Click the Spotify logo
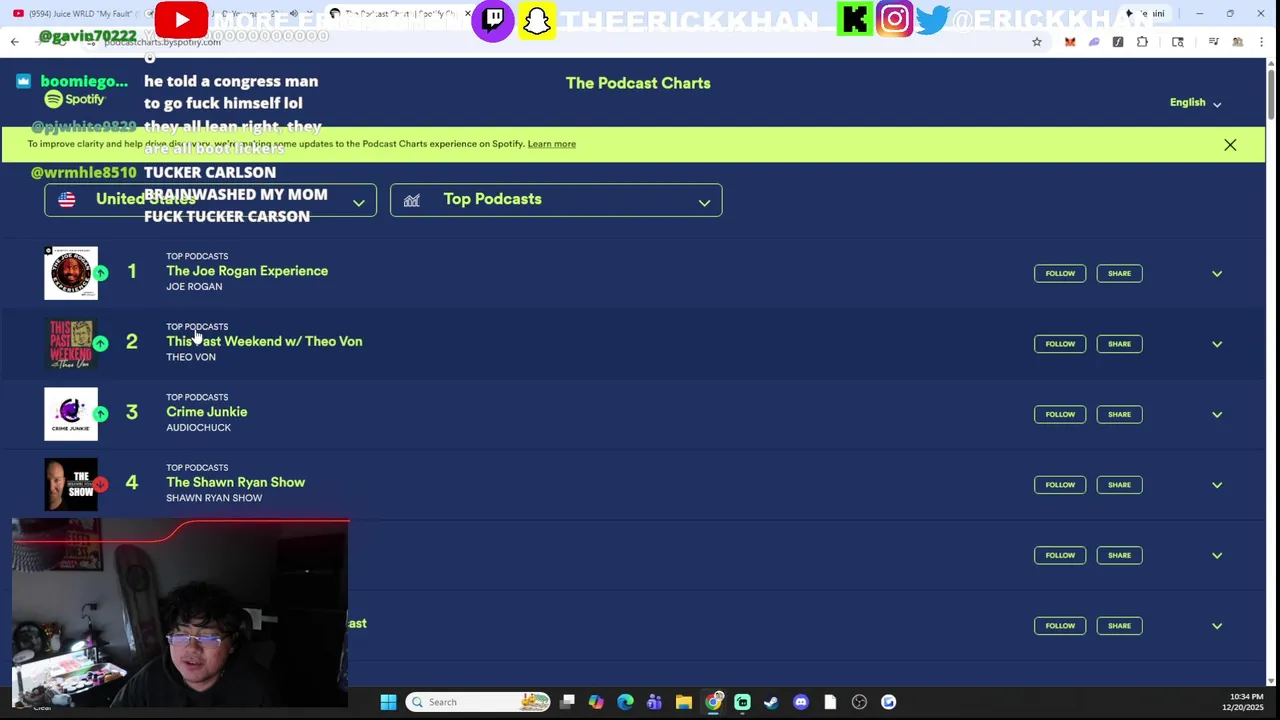The height and width of the screenshot is (720, 1280). [74, 99]
